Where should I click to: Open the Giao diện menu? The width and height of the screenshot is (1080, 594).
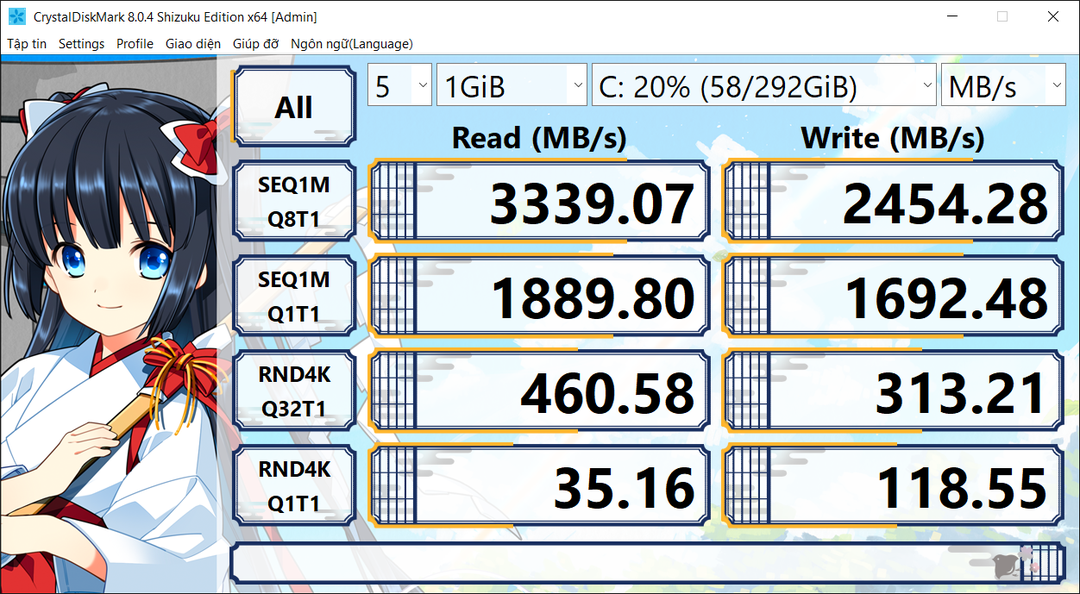pyautogui.click(x=196, y=44)
